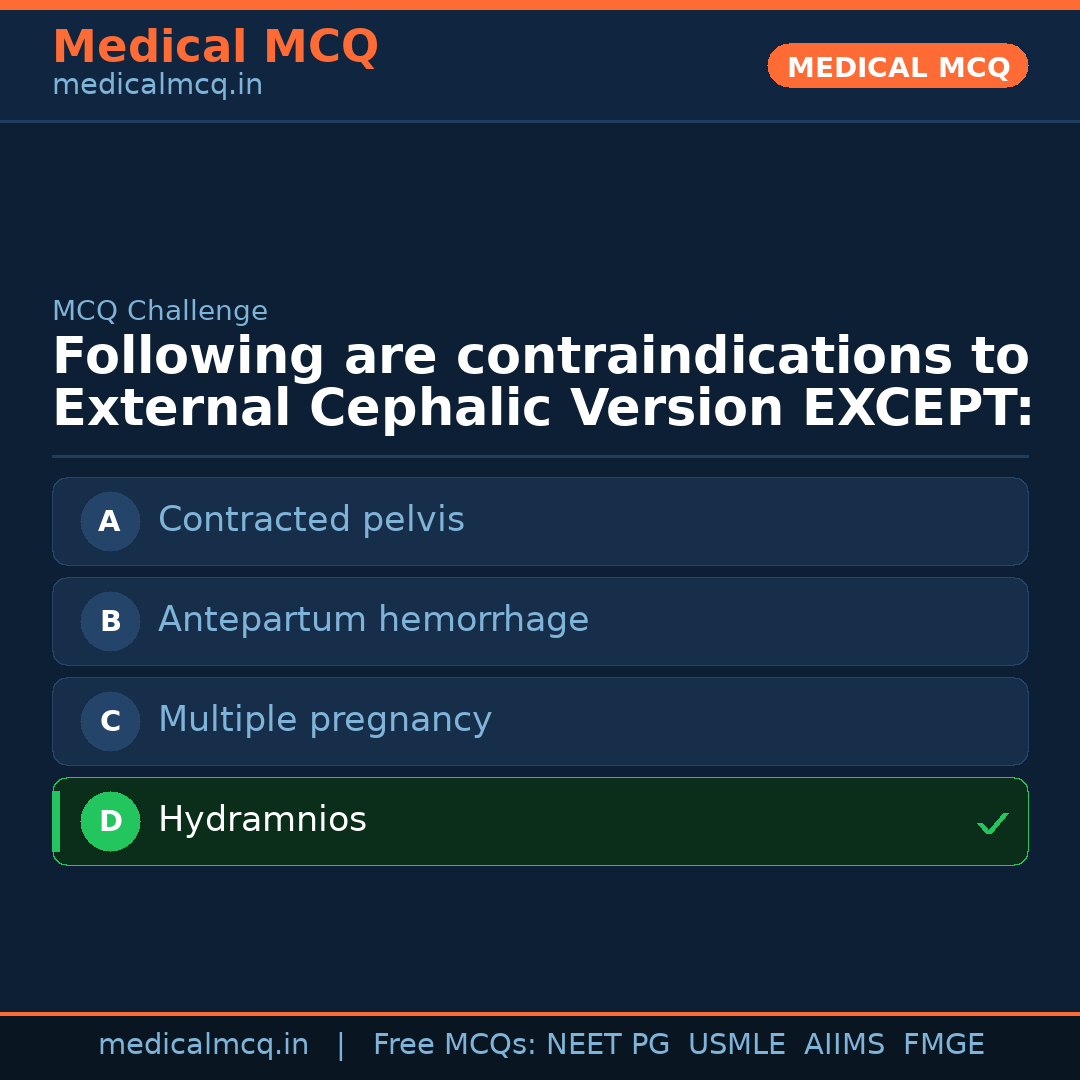Click the letter B circle icon
Image resolution: width=1080 pixels, height=1080 pixels.
click(x=110, y=621)
